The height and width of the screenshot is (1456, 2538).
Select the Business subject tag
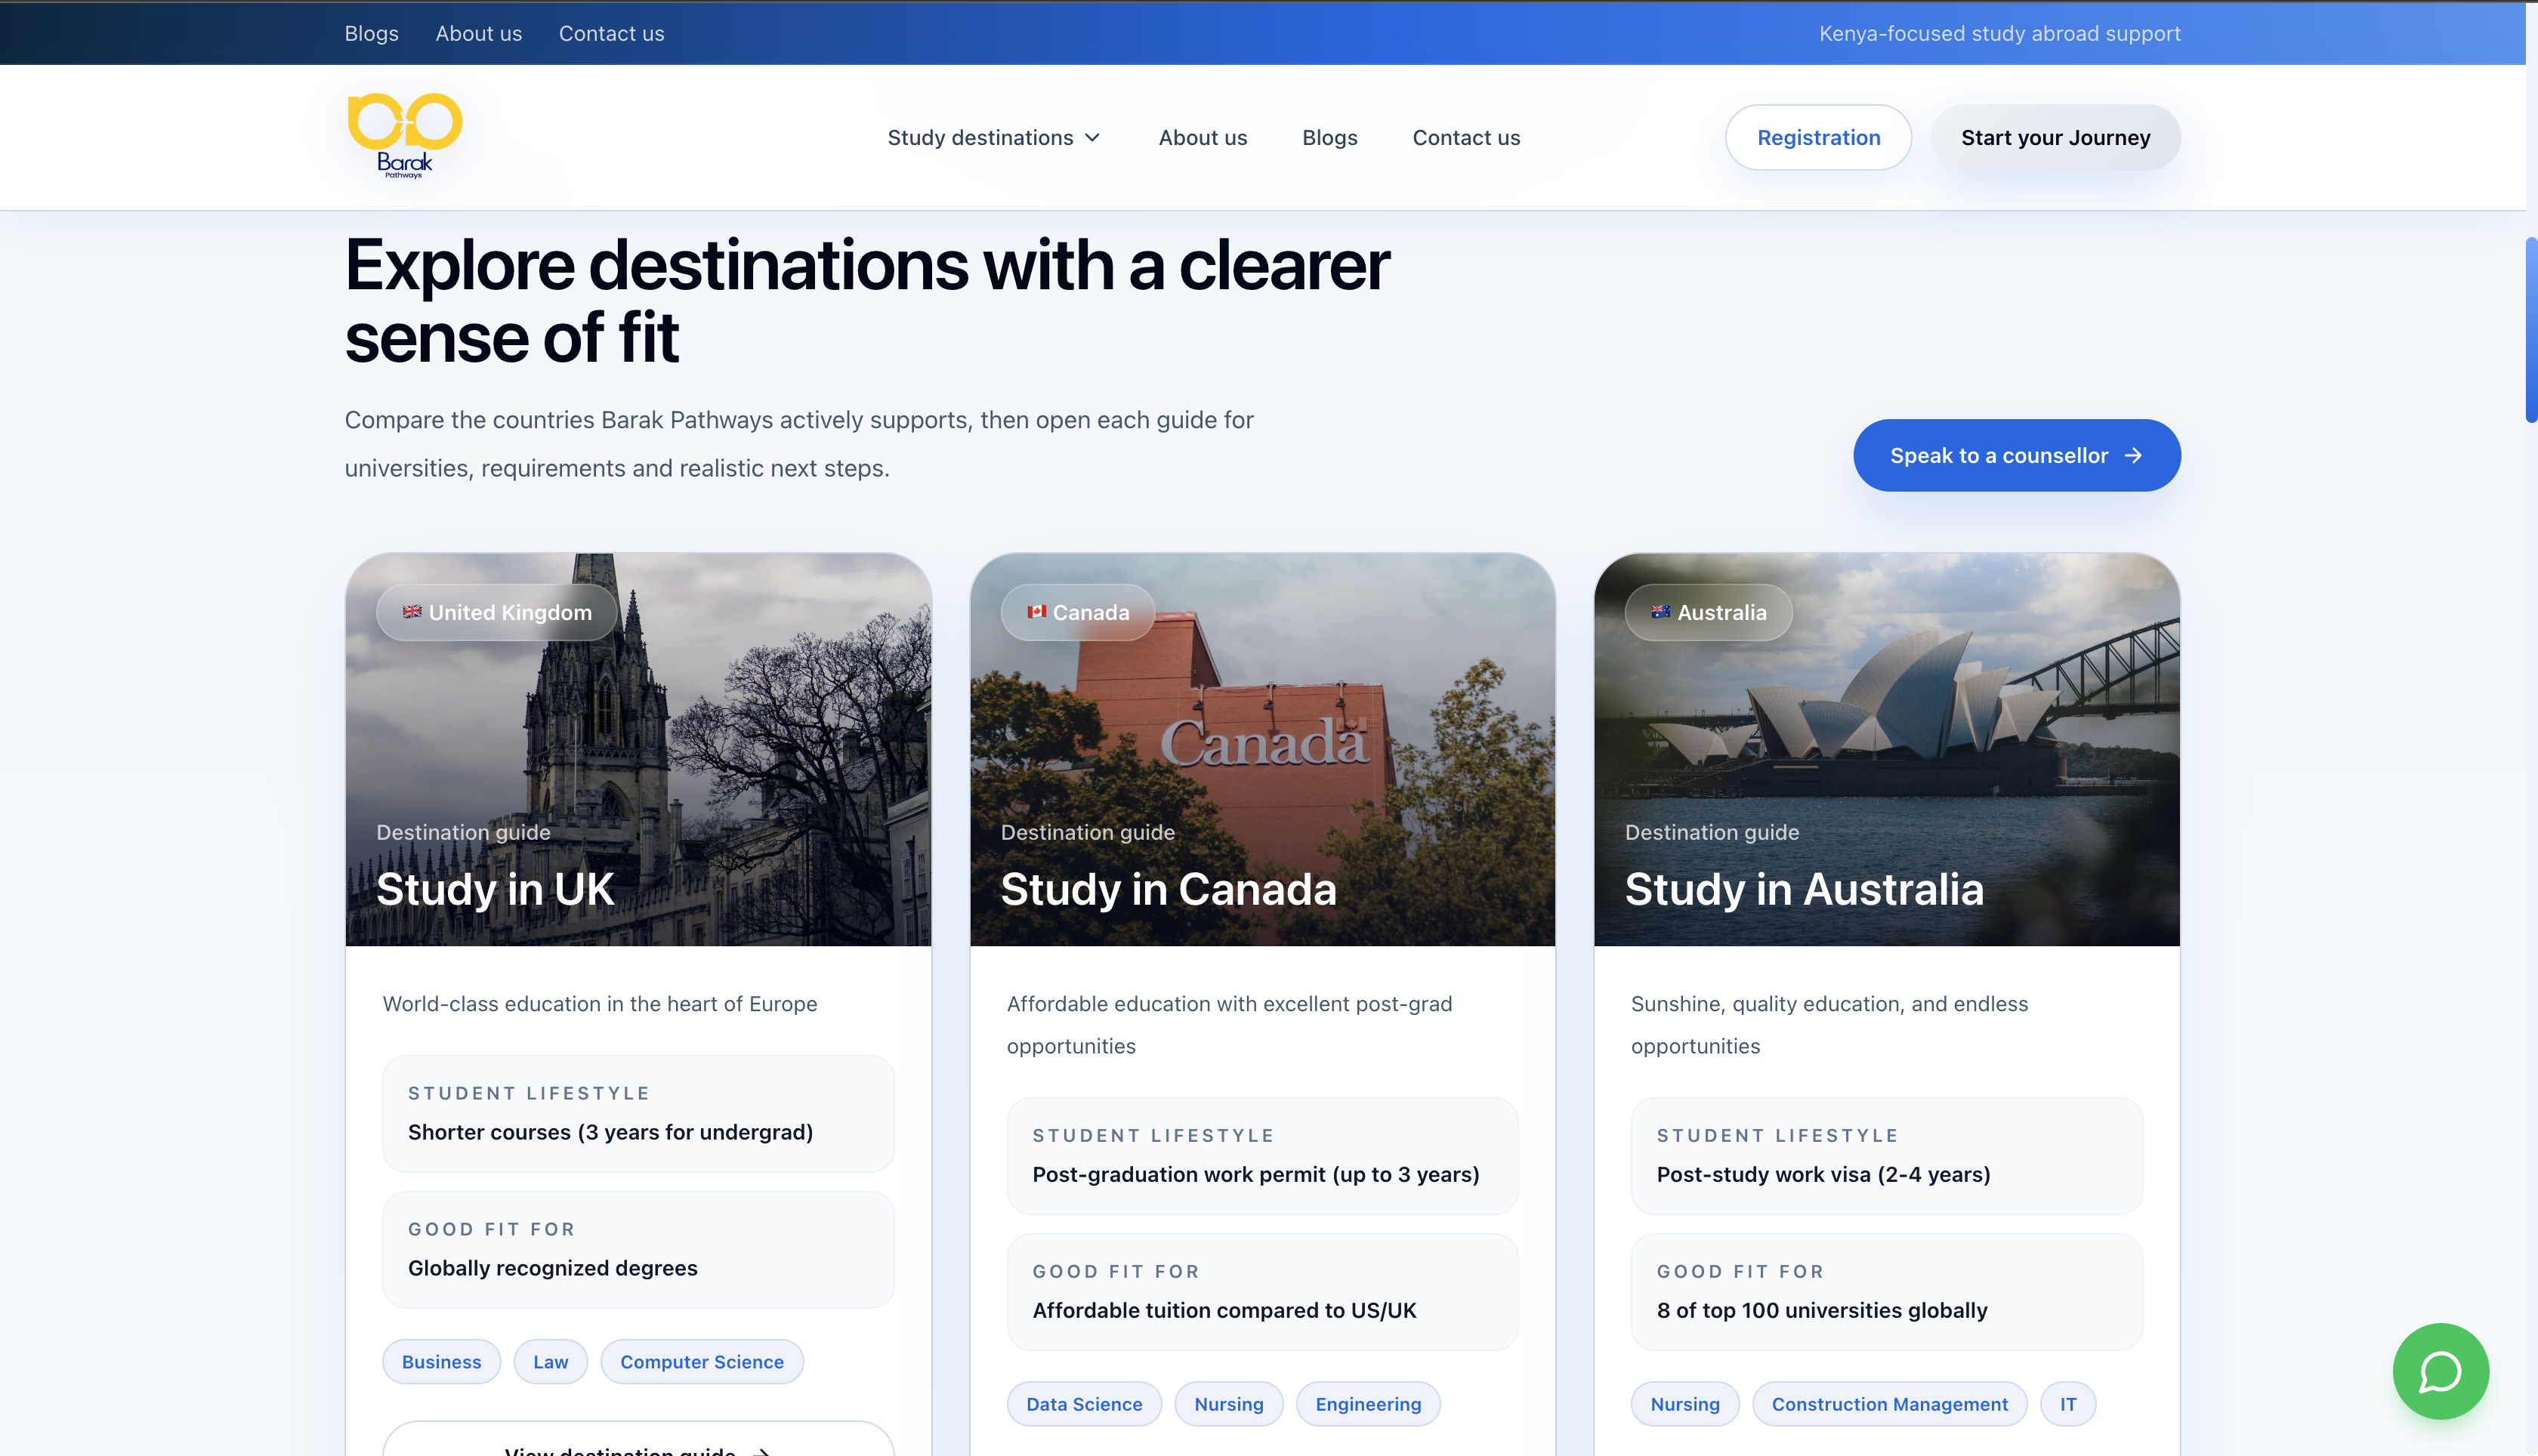pos(441,1362)
